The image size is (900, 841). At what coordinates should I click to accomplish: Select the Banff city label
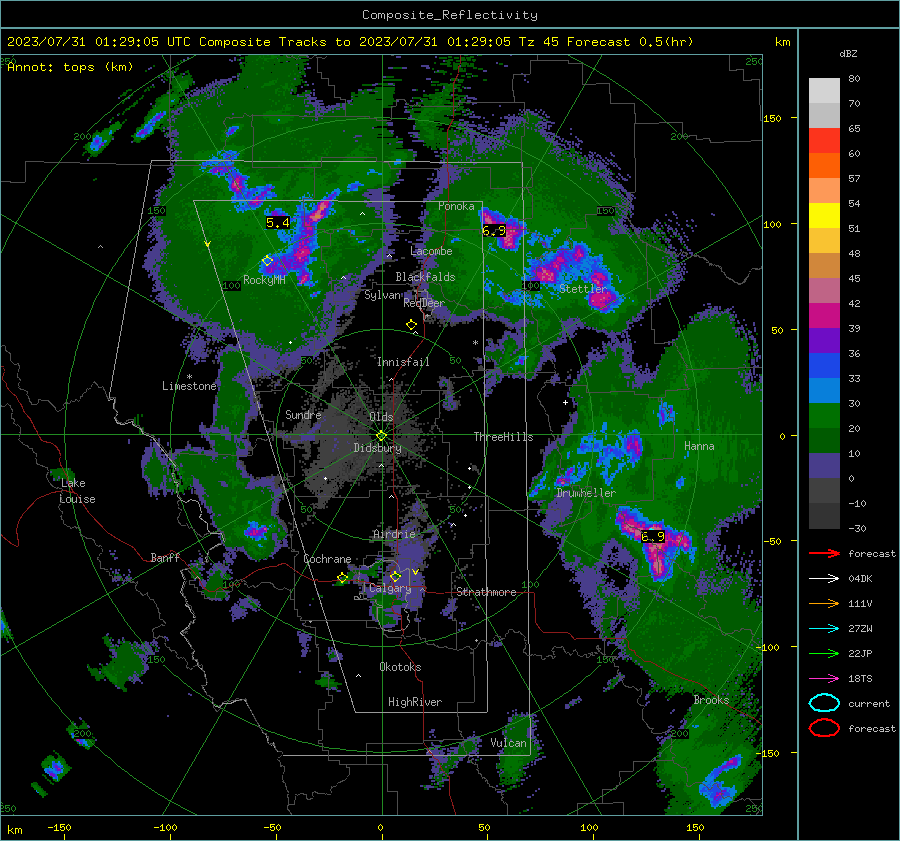(x=165, y=558)
